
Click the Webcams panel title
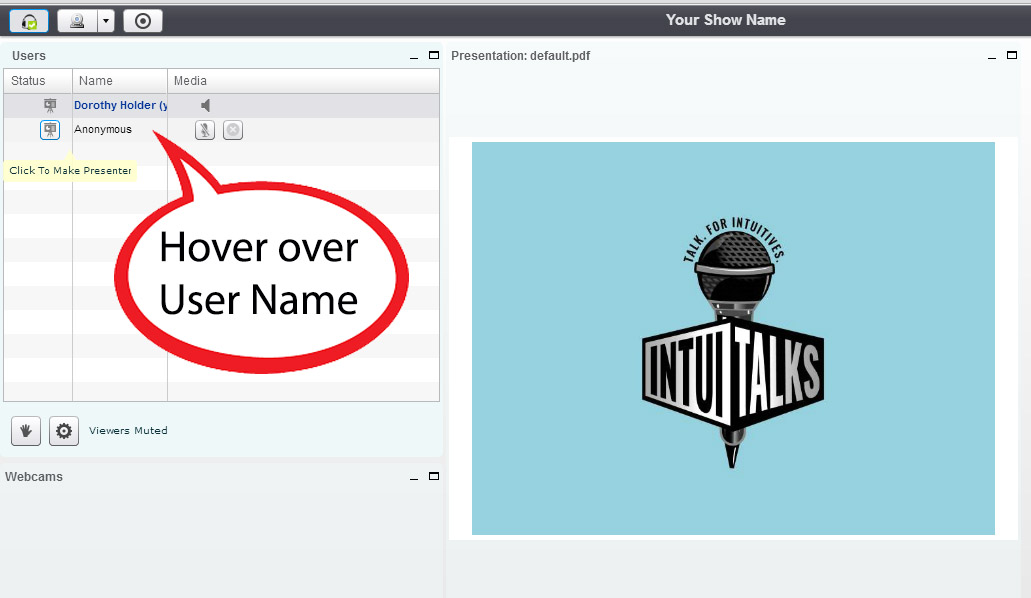pyautogui.click(x=34, y=477)
